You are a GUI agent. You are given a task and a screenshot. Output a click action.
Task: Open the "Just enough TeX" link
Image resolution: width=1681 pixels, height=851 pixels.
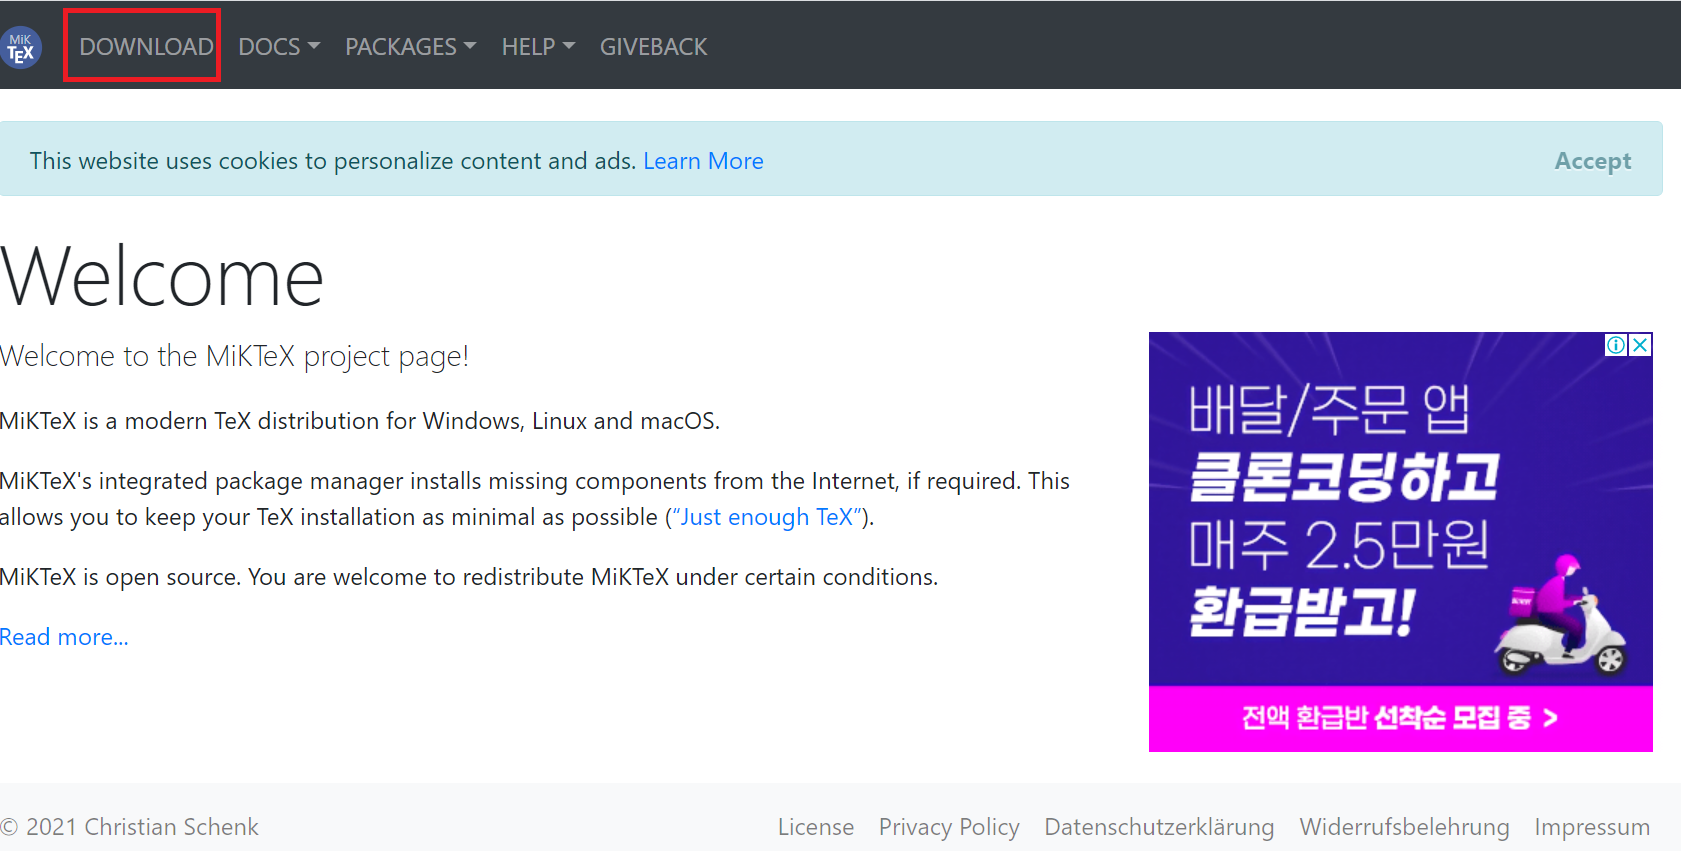pyautogui.click(x=766, y=517)
